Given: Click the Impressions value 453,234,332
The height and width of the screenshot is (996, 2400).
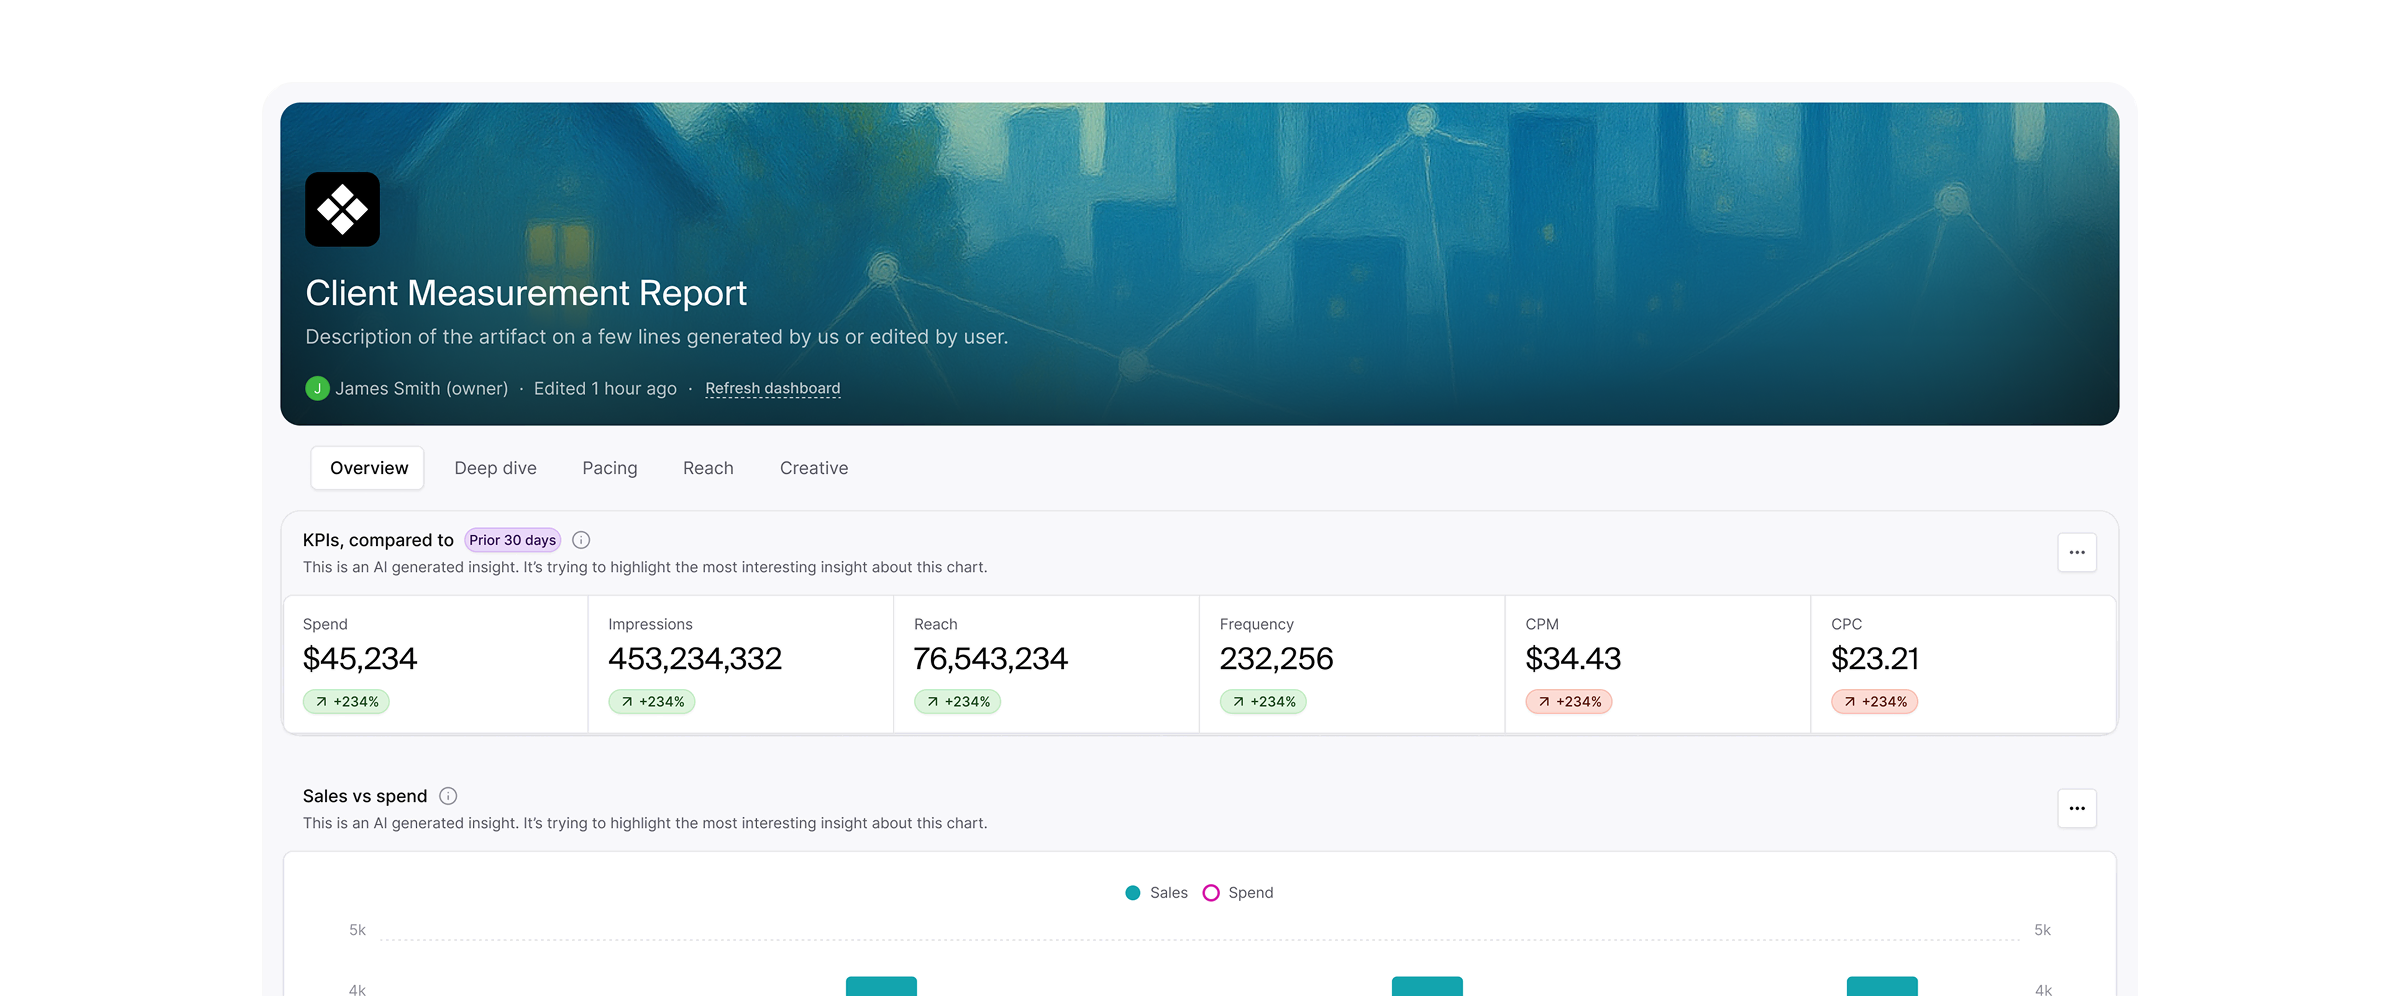Looking at the screenshot, I should [695, 659].
